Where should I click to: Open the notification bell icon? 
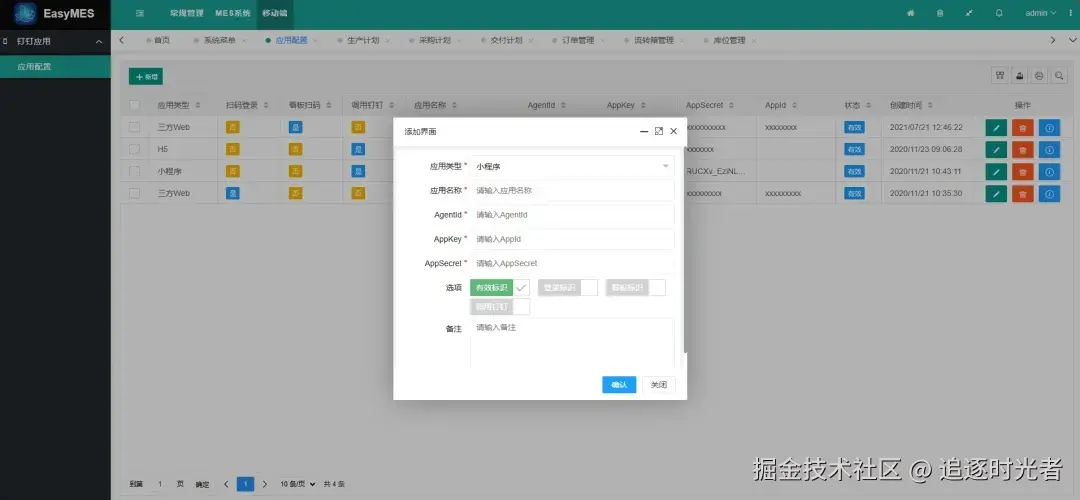point(999,13)
